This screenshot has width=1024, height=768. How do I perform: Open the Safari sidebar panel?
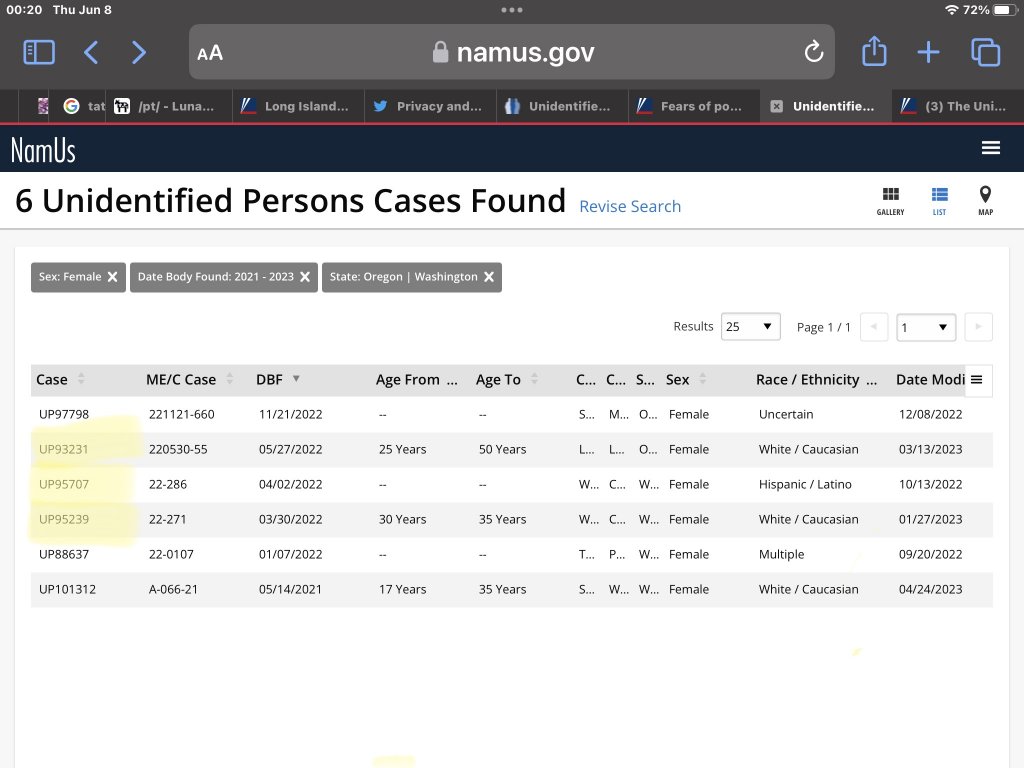click(x=39, y=52)
